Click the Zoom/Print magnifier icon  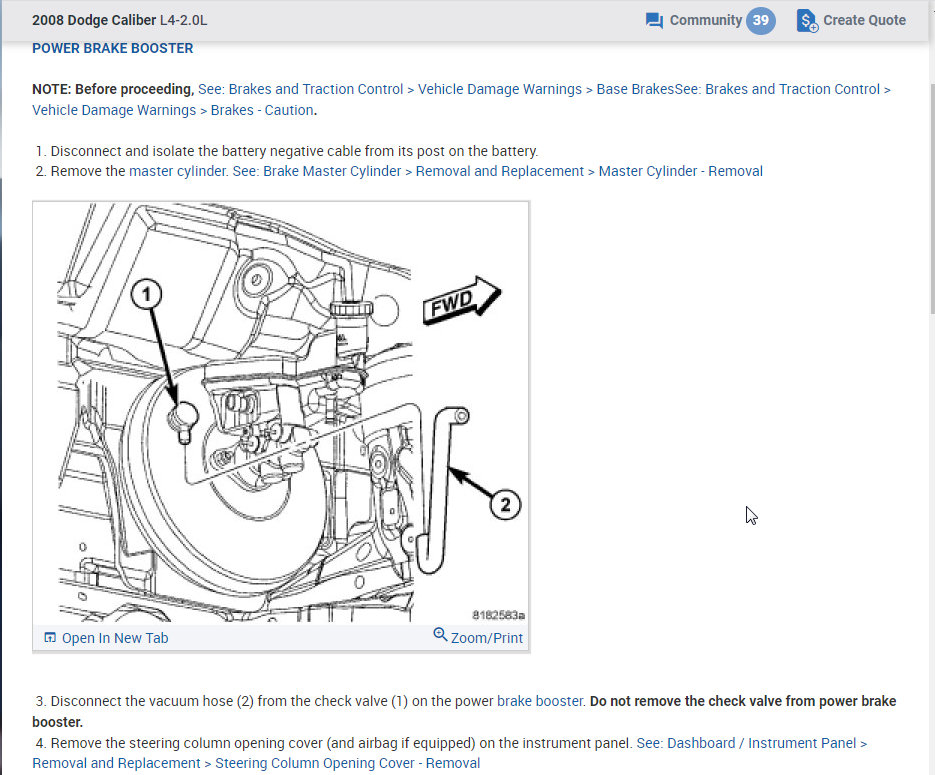pos(440,634)
